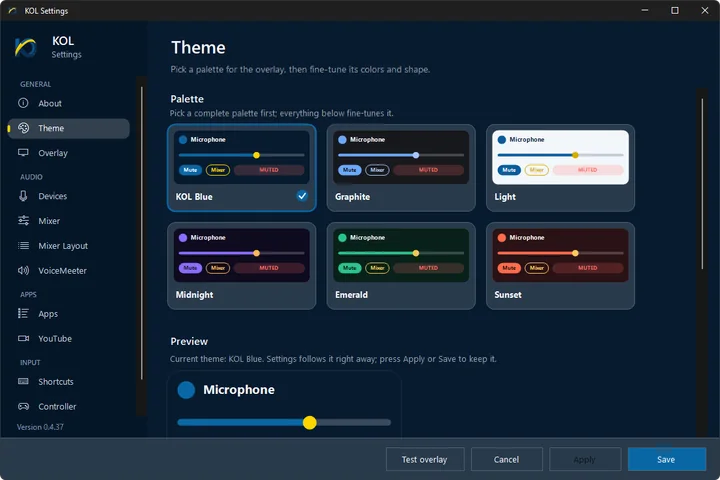The height and width of the screenshot is (480, 720).
Task: Click the main content vertical scrollbar
Action: tap(702, 184)
